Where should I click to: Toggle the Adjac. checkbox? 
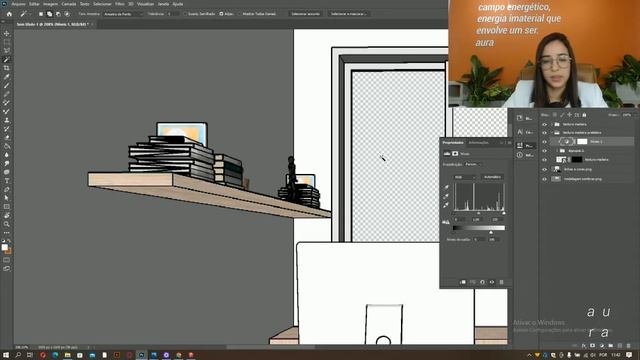pos(221,14)
